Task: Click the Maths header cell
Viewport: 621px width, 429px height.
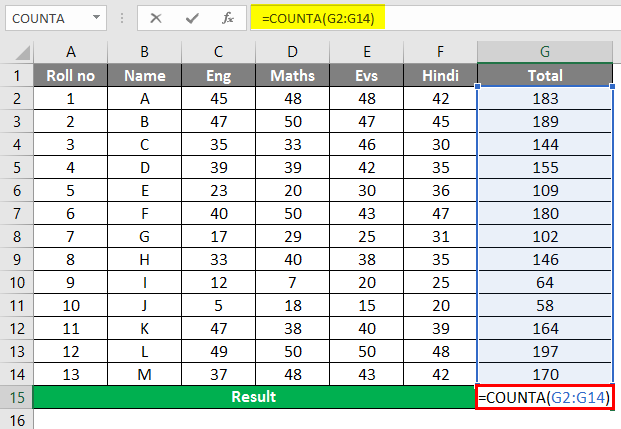Action: click(x=293, y=75)
